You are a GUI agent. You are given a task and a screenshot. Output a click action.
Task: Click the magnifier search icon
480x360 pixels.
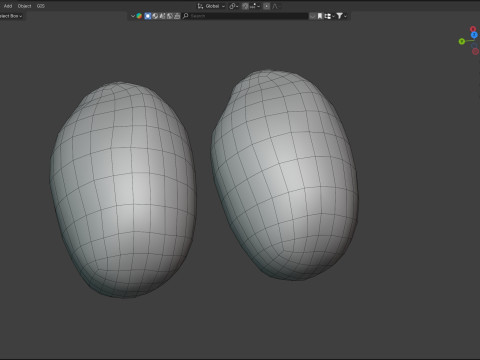pos(186,16)
